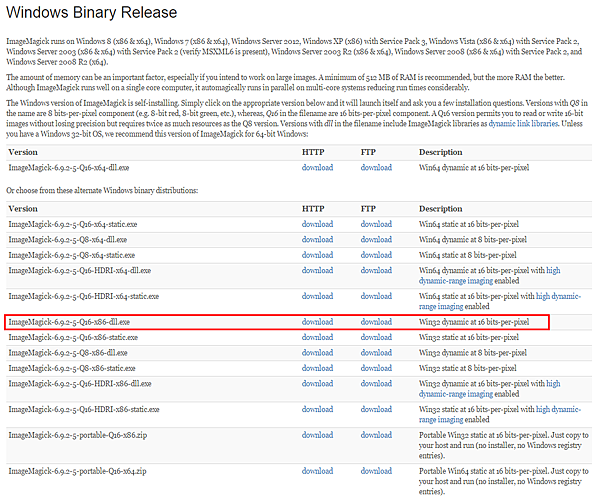Select filename ImageMagick-6.9.2-5-Q8-x86-dll.exe
The height and width of the screenshot is (496, 600).
68,353
